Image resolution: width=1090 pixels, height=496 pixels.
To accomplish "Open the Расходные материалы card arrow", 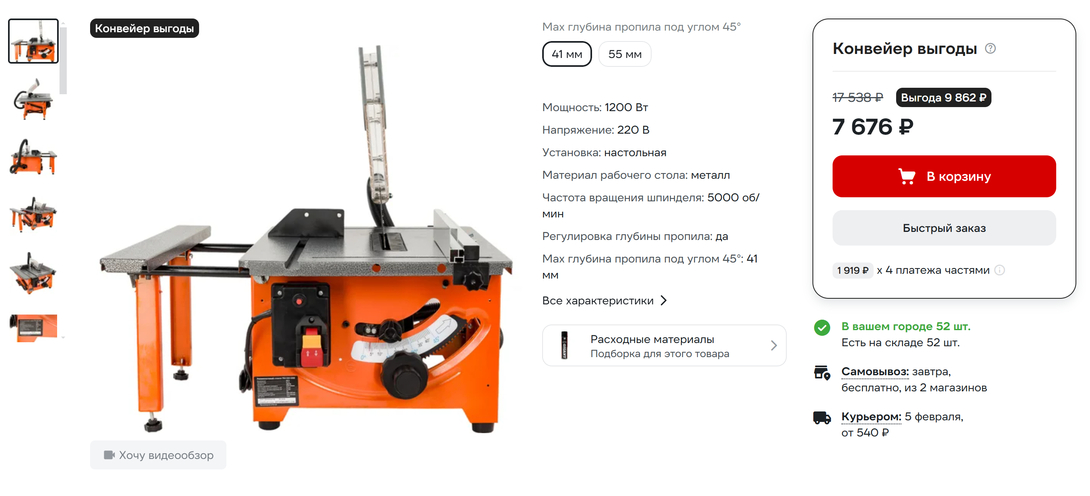I will [774, 345].
